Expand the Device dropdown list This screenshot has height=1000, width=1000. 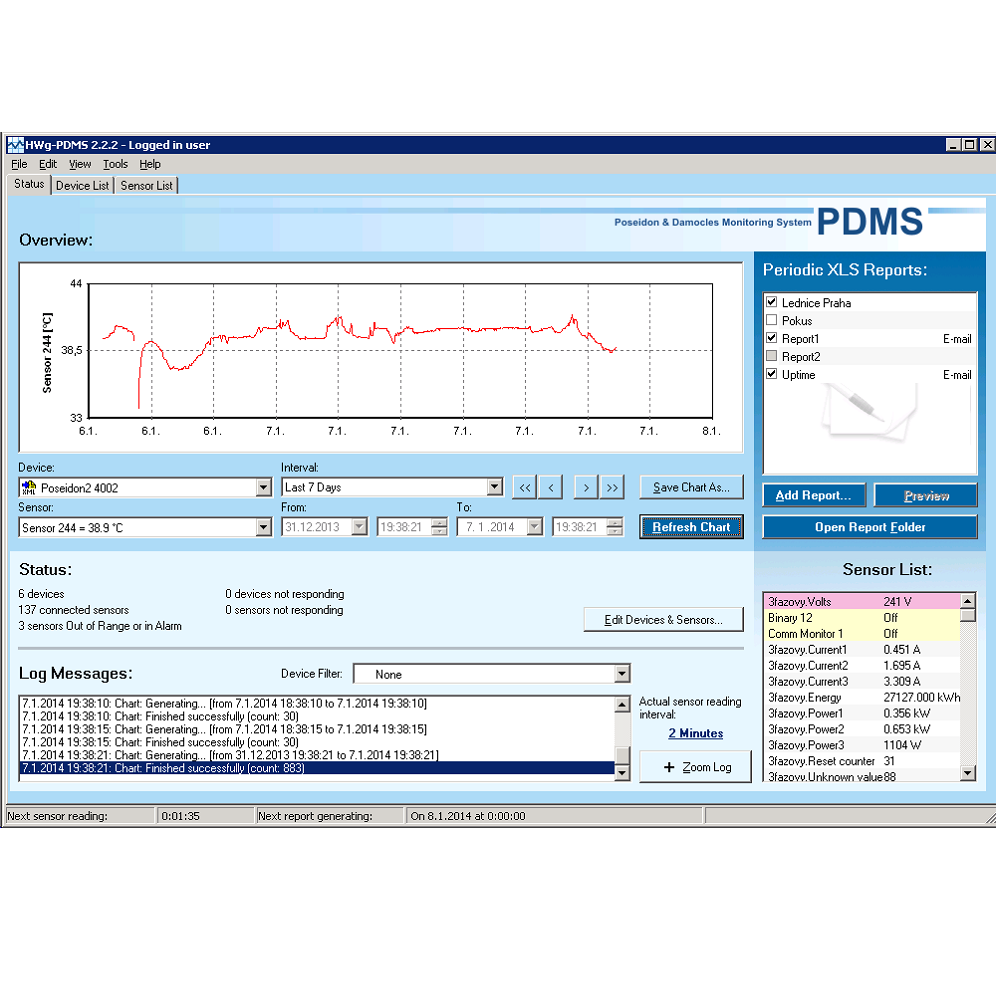click(x=264, y=488)
